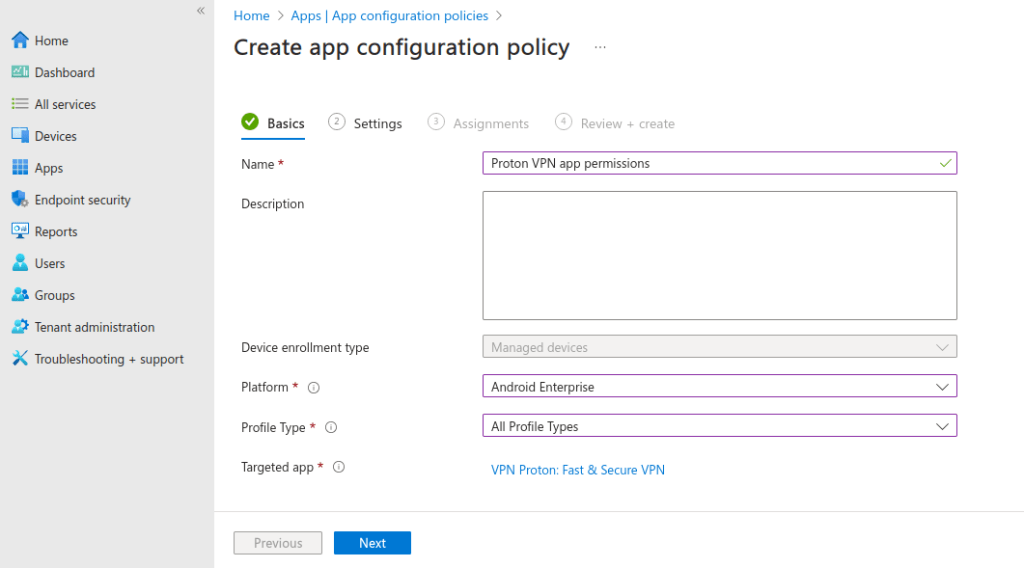Click the step 3 circle for Assignments
This screenshot has height=568, width=1024.
tap(436, 122)
